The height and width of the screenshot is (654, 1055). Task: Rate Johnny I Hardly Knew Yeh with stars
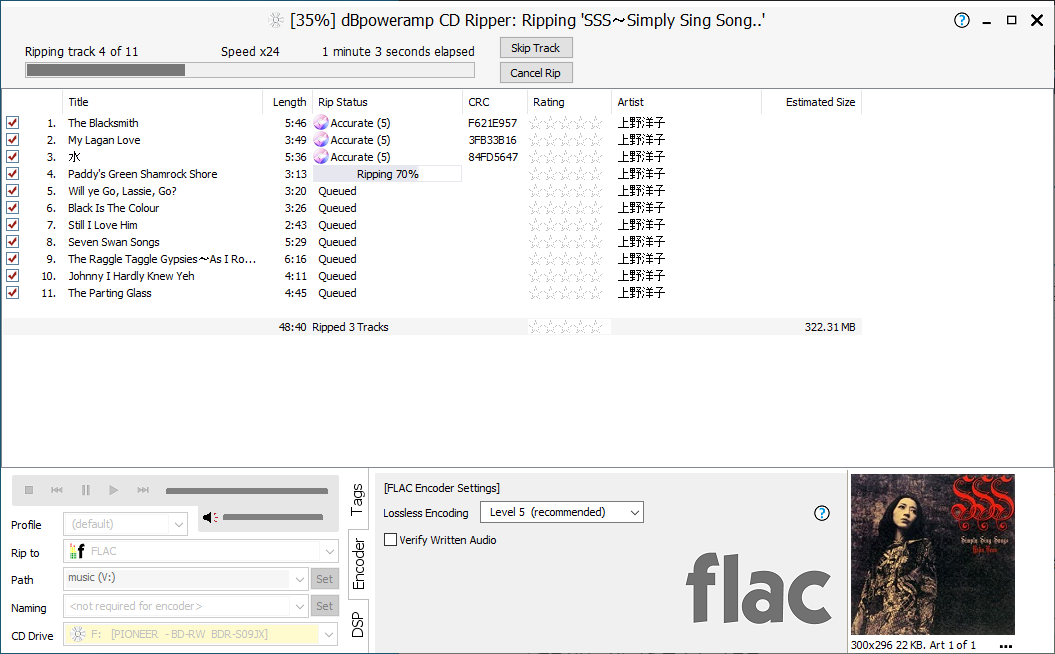tap(565, 276)
